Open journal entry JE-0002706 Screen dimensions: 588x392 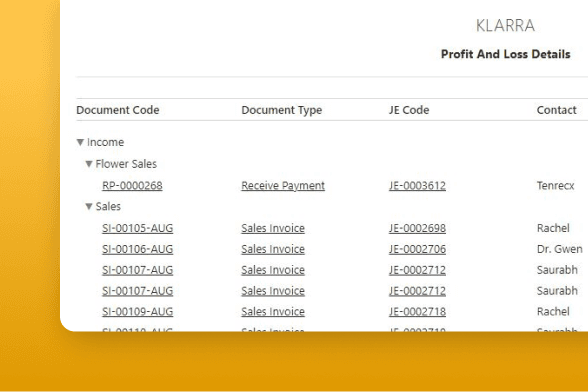pos(417,249)
